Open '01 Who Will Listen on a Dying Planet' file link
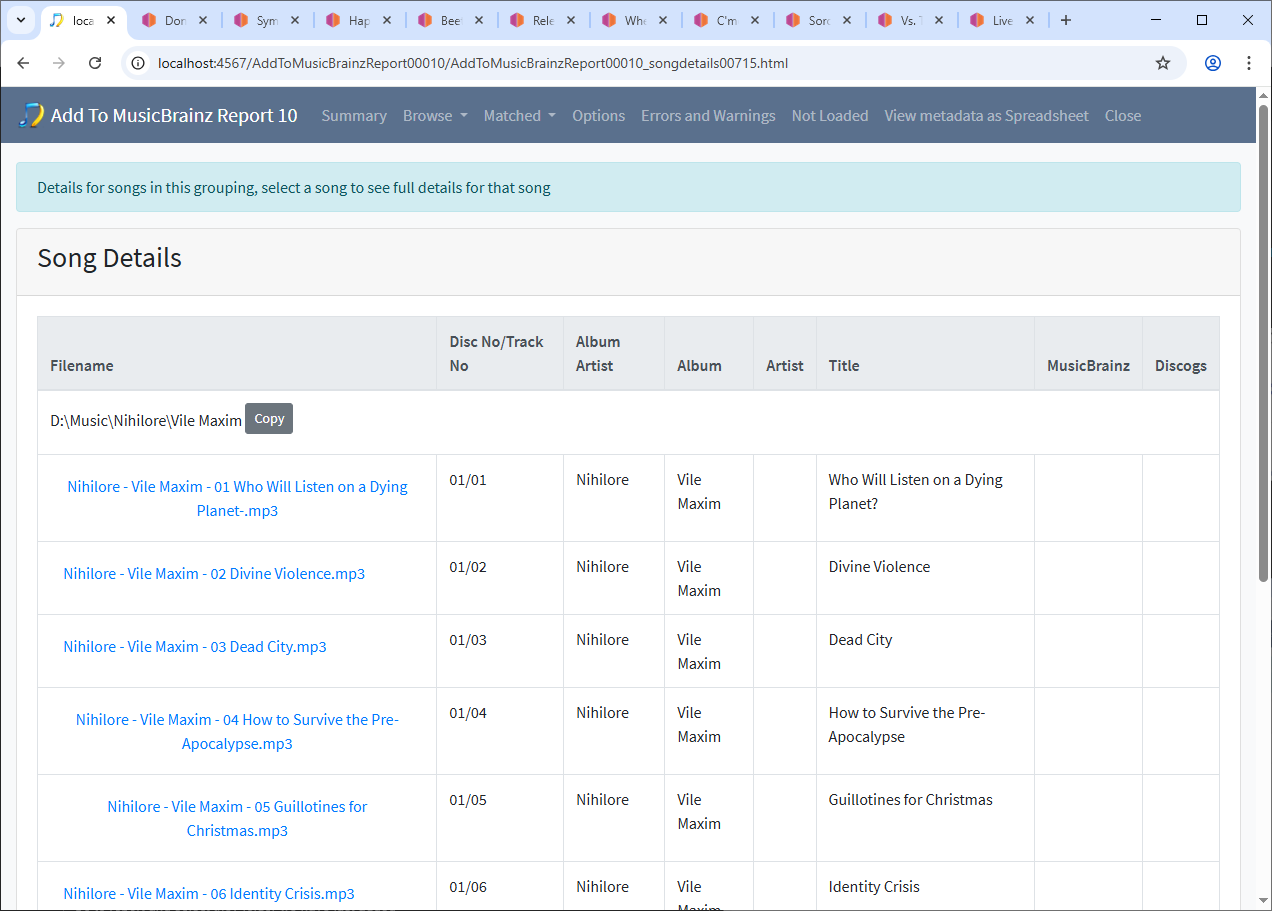Image resolution: width=1272 pixels, height=911 pixels. click(237, 498)
